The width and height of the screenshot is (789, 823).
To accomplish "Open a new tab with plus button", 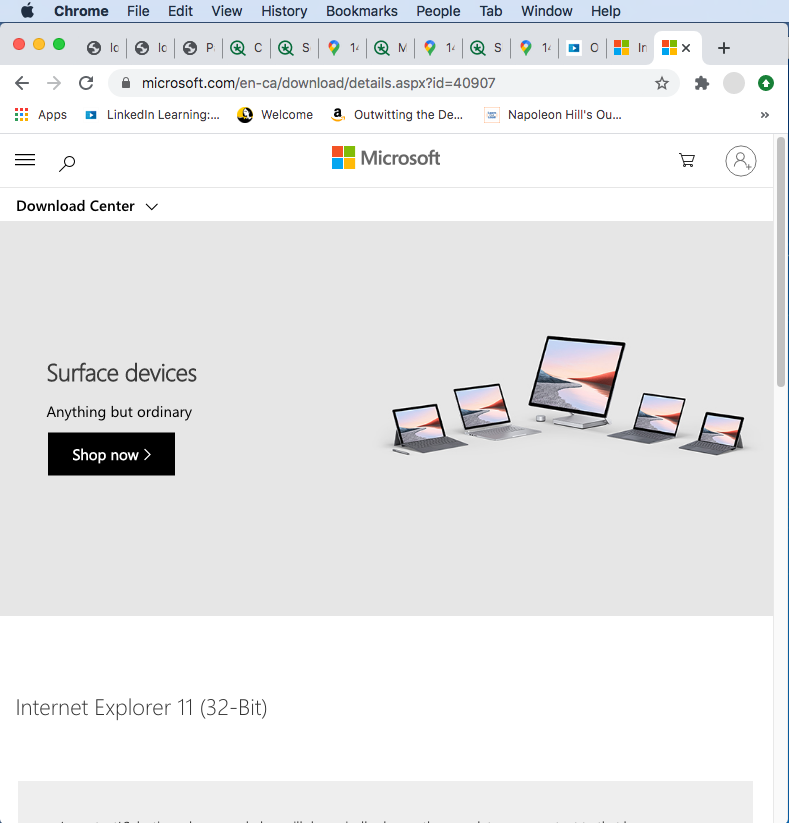I will (x=724, y=48).
